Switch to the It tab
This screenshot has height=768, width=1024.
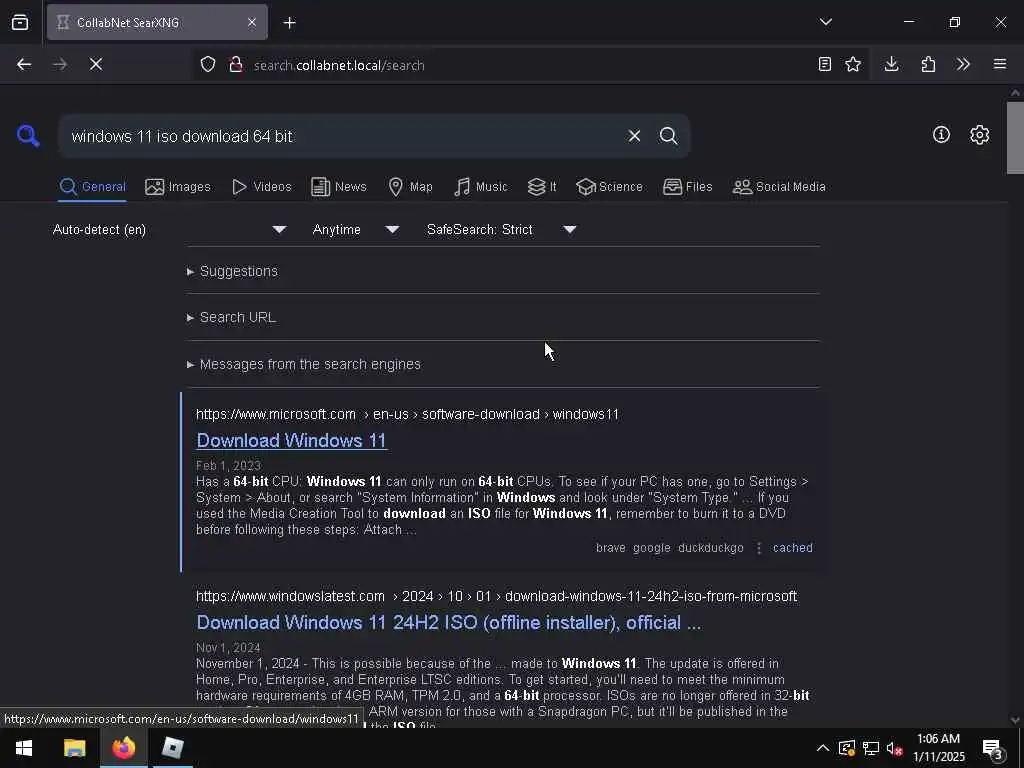[x=542, y=187]
